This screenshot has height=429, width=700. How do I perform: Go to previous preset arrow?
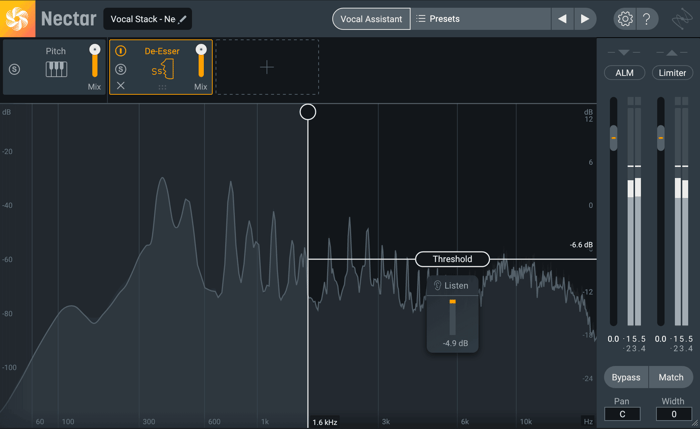562,19
